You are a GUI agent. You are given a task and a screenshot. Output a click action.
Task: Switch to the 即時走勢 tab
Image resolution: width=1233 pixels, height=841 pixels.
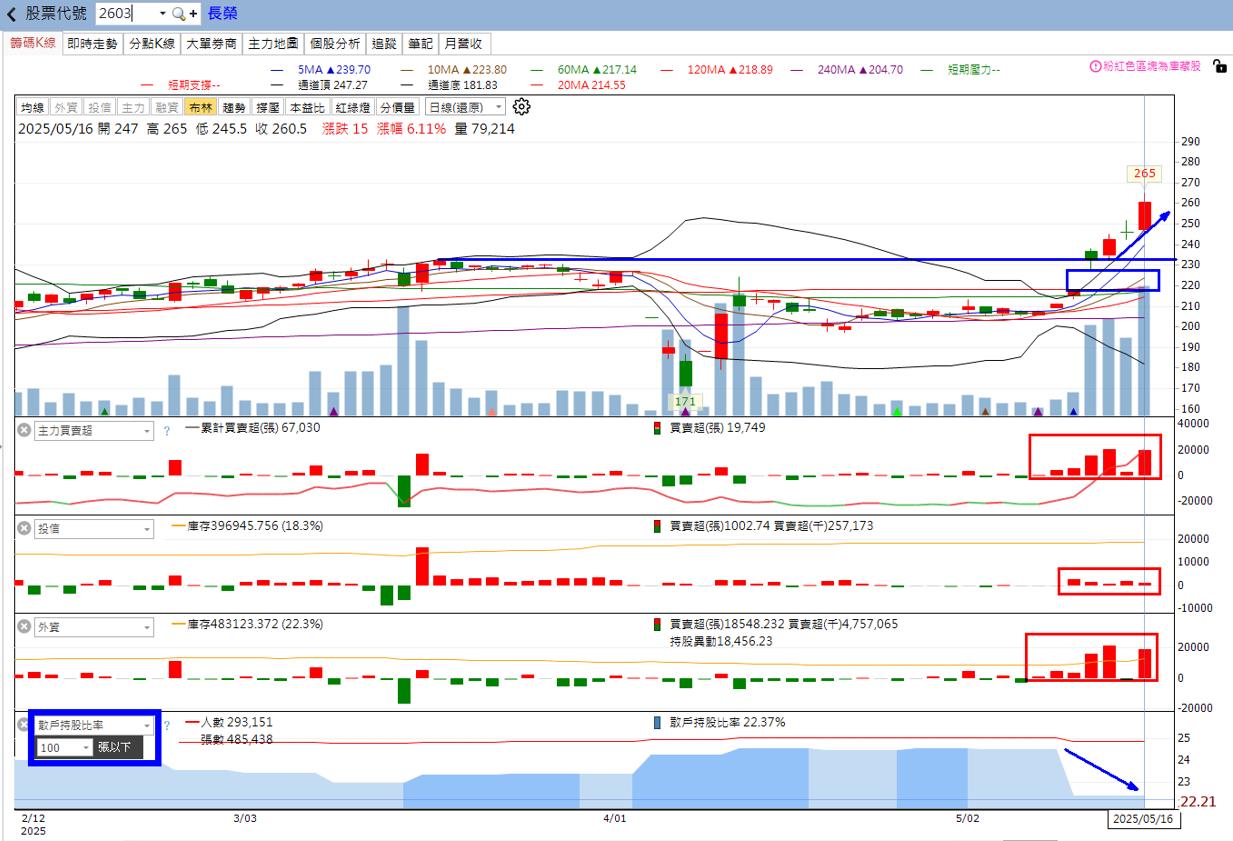click(x=93, y=44)
